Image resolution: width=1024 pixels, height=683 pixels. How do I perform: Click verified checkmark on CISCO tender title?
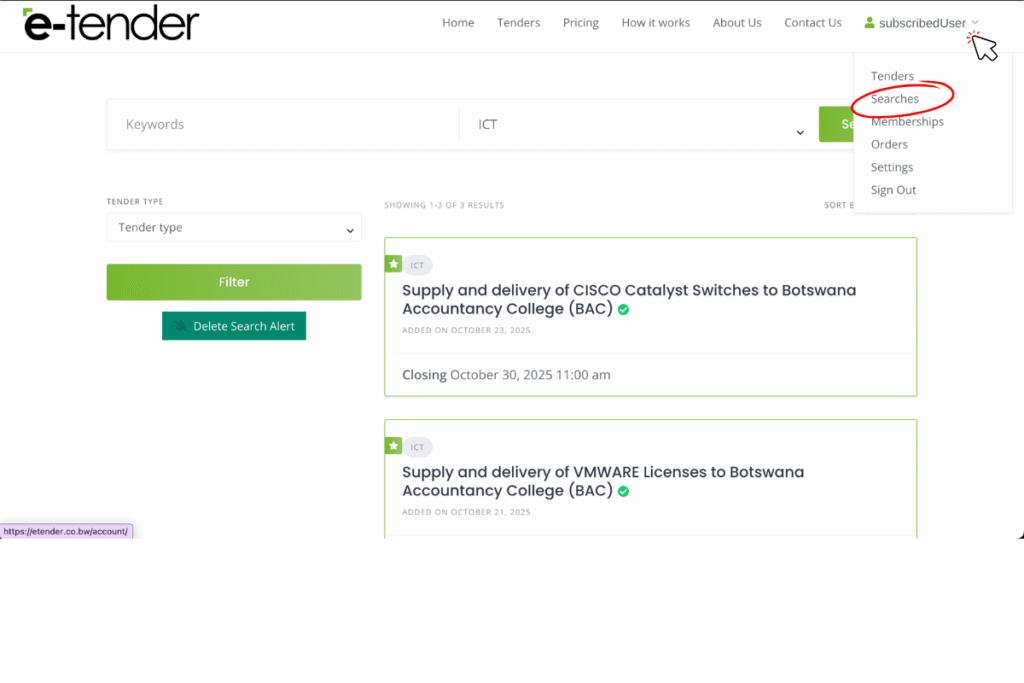point(623,310)
